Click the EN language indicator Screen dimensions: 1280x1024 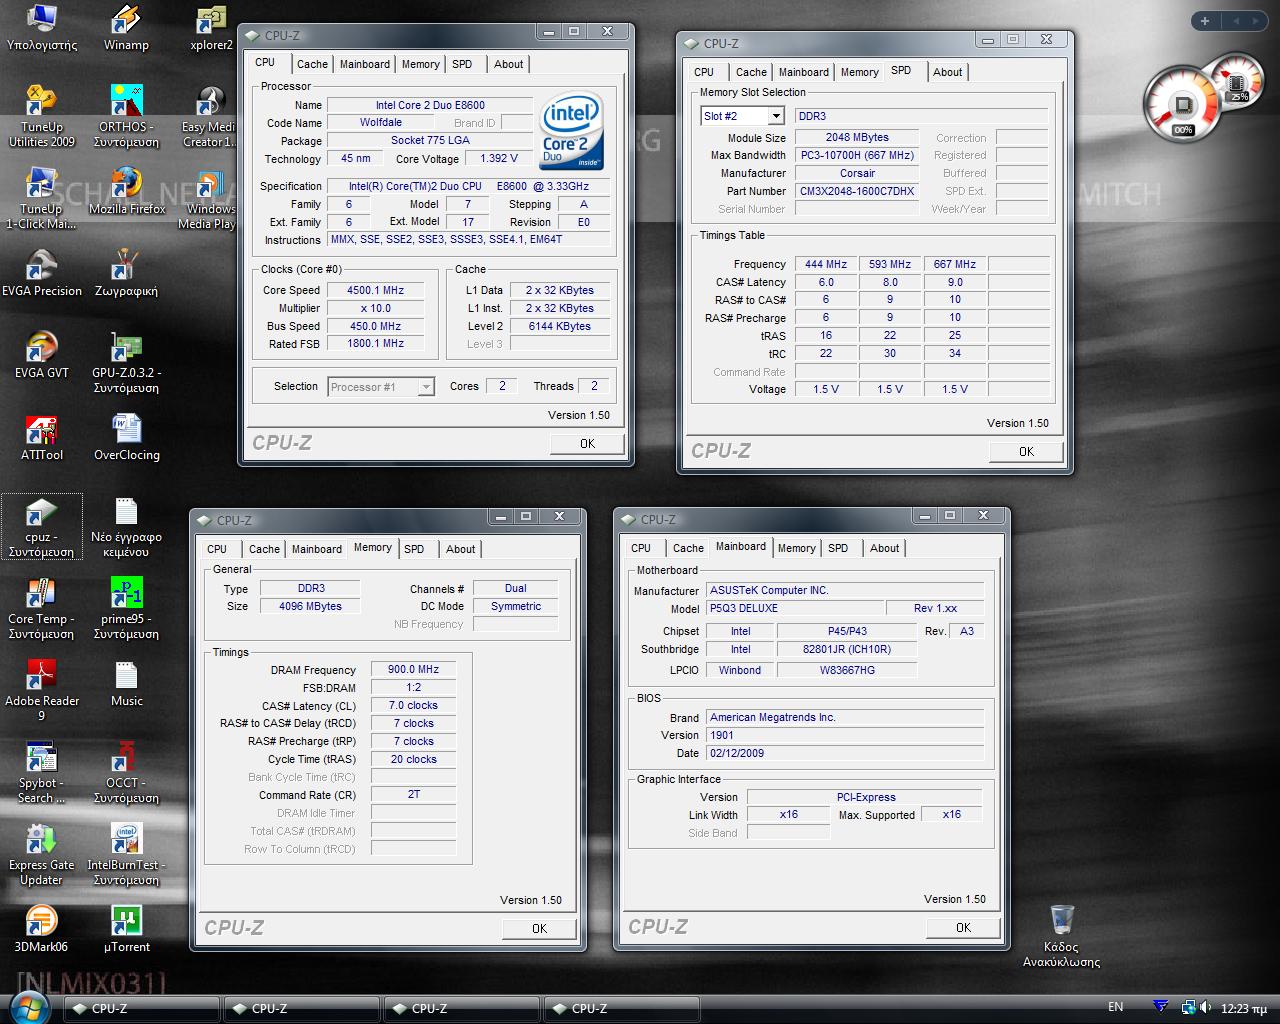click(x=1115, y=1007)
